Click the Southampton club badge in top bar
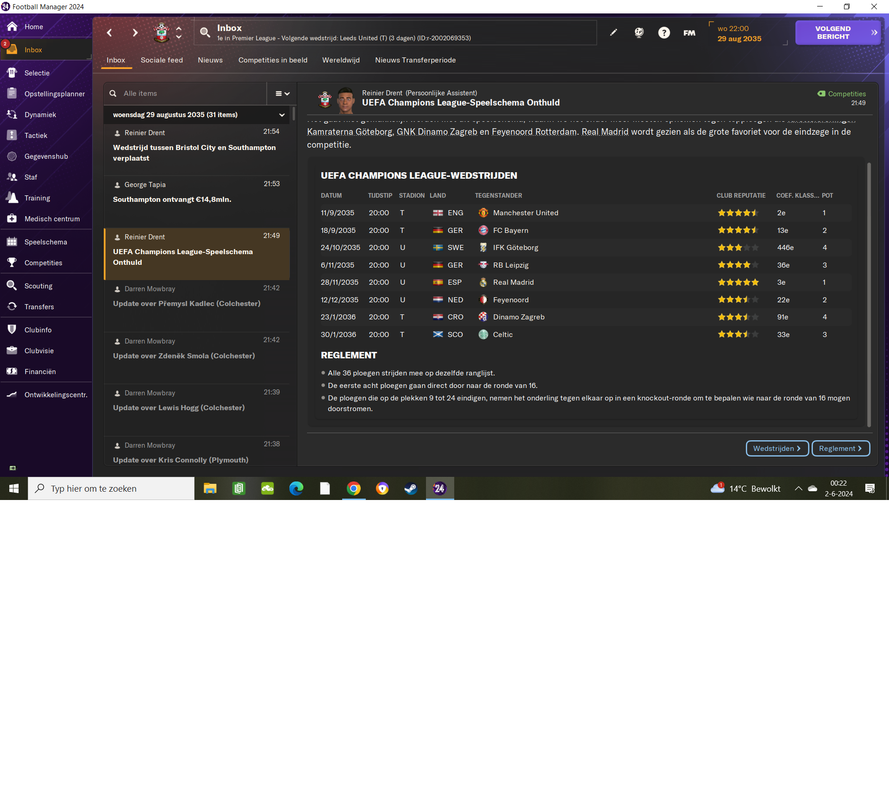 162,32
